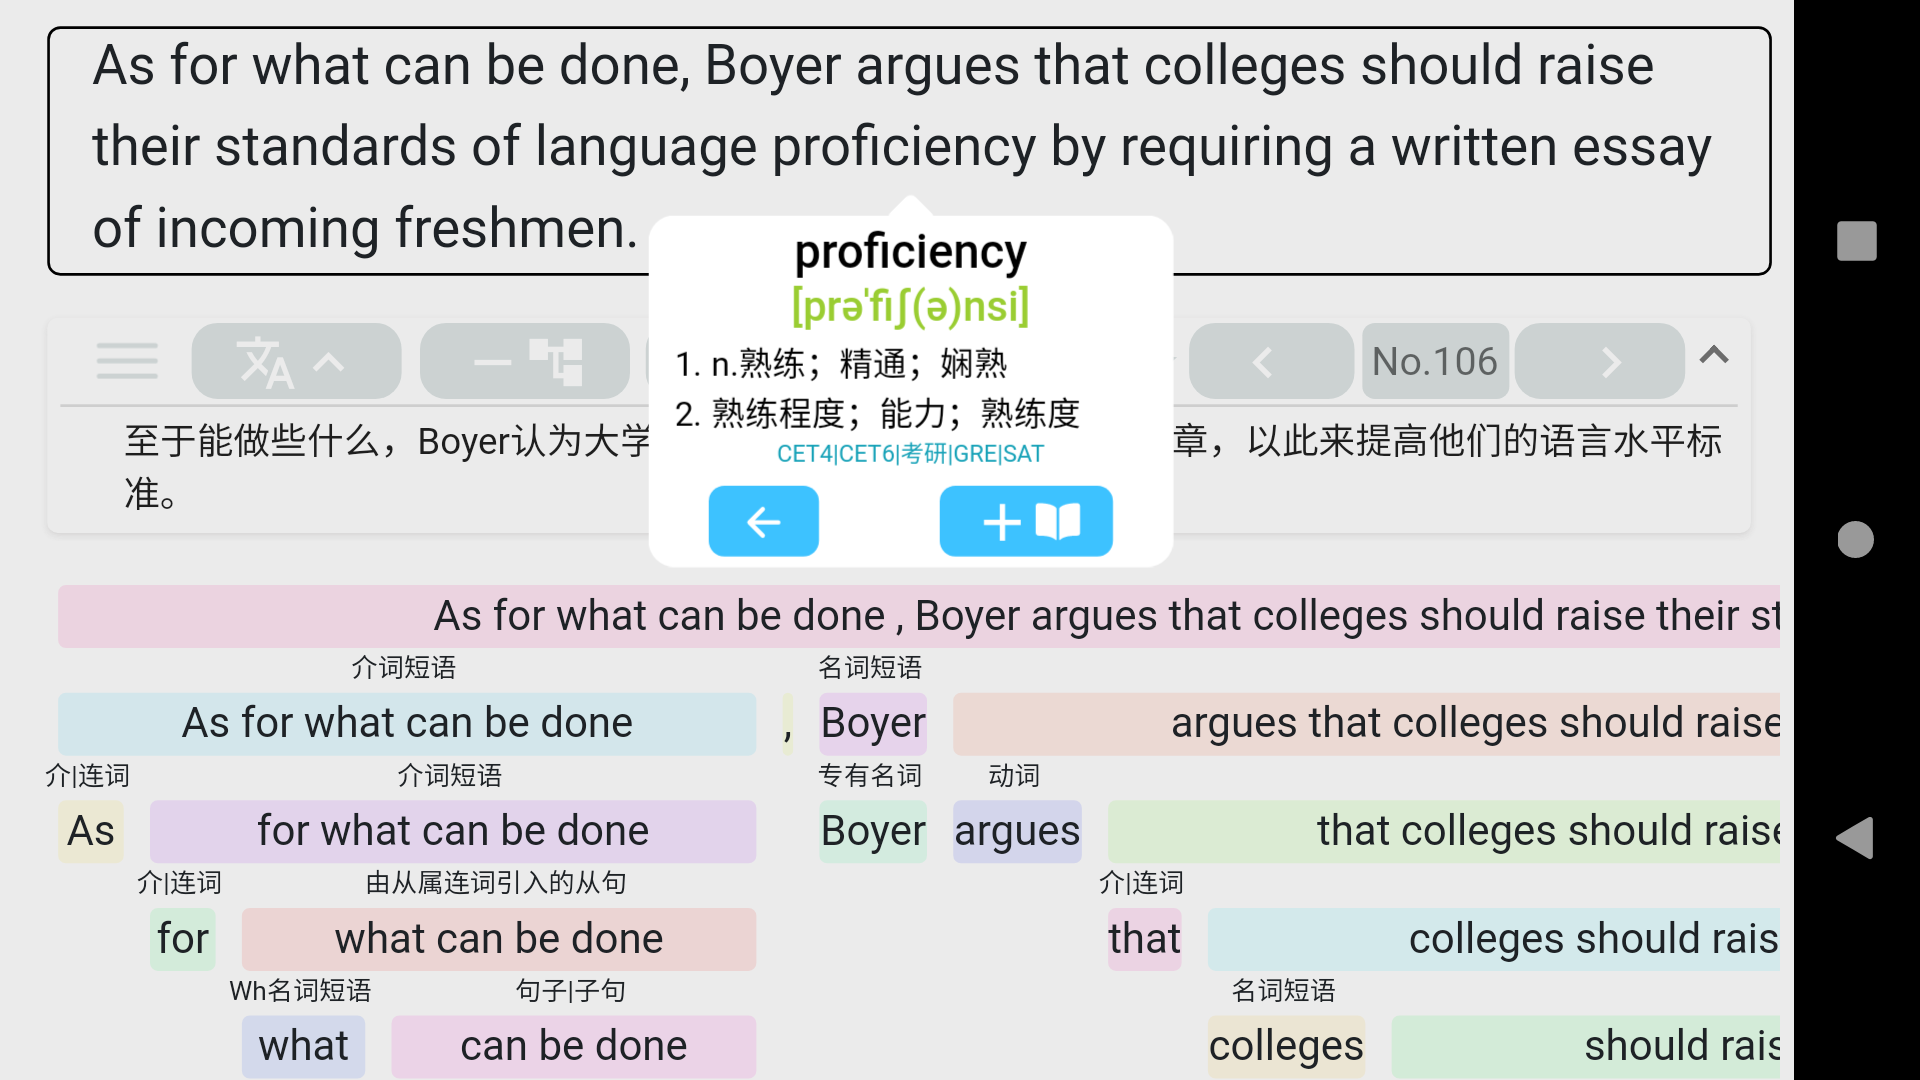Toggle the grammar structure analysis view
The height and width of the screenshot is (1080, 1920).
(525, 360)
